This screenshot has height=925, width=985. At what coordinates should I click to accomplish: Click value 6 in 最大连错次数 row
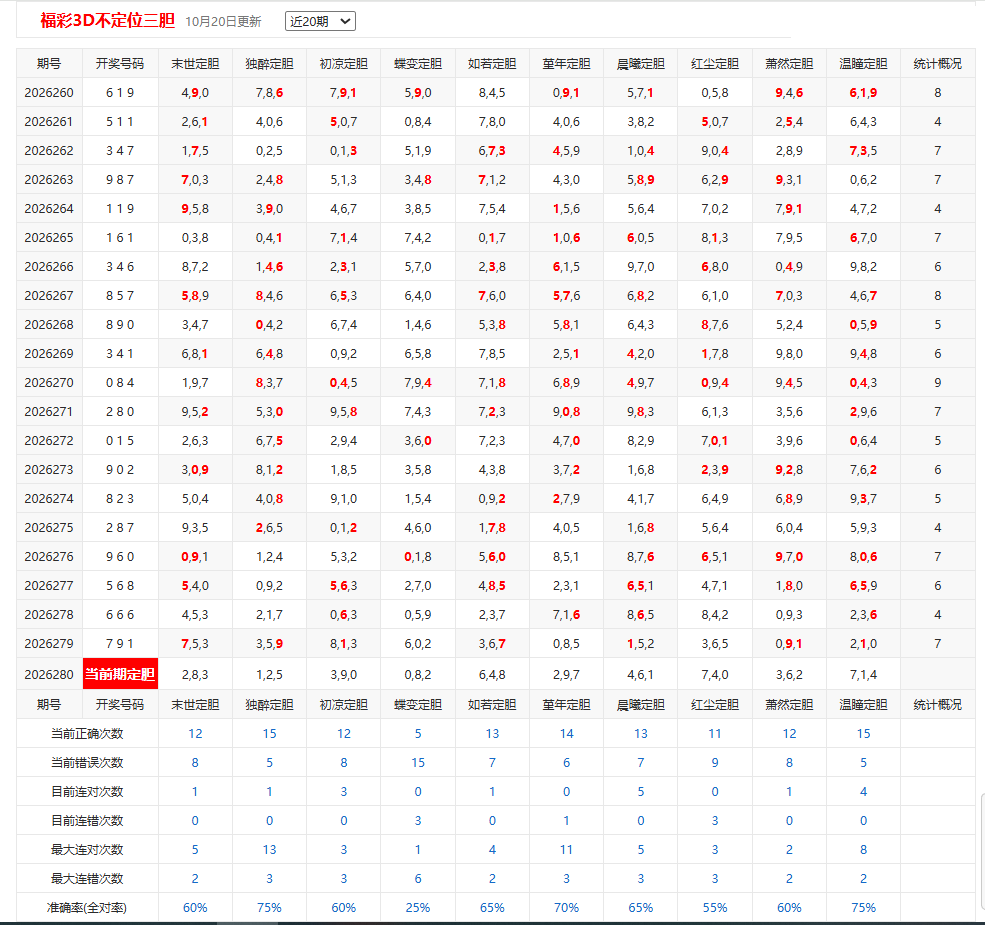(x=418, y=878)
